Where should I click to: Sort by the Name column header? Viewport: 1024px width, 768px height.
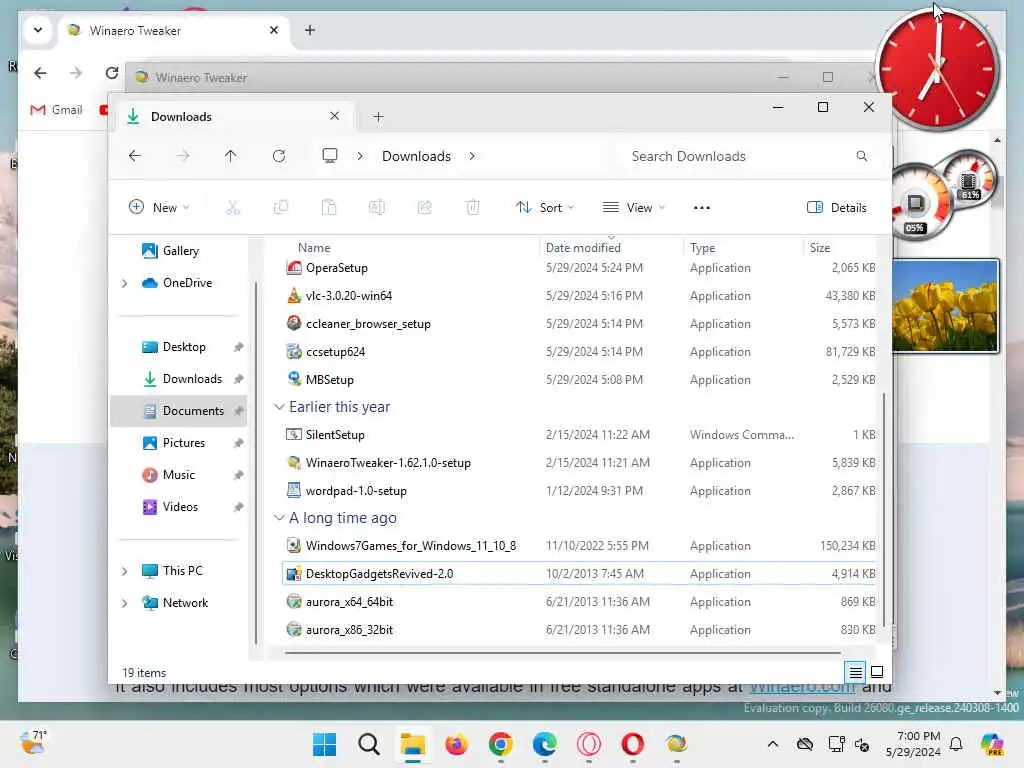pyautogui.click(x=314, y=248)
